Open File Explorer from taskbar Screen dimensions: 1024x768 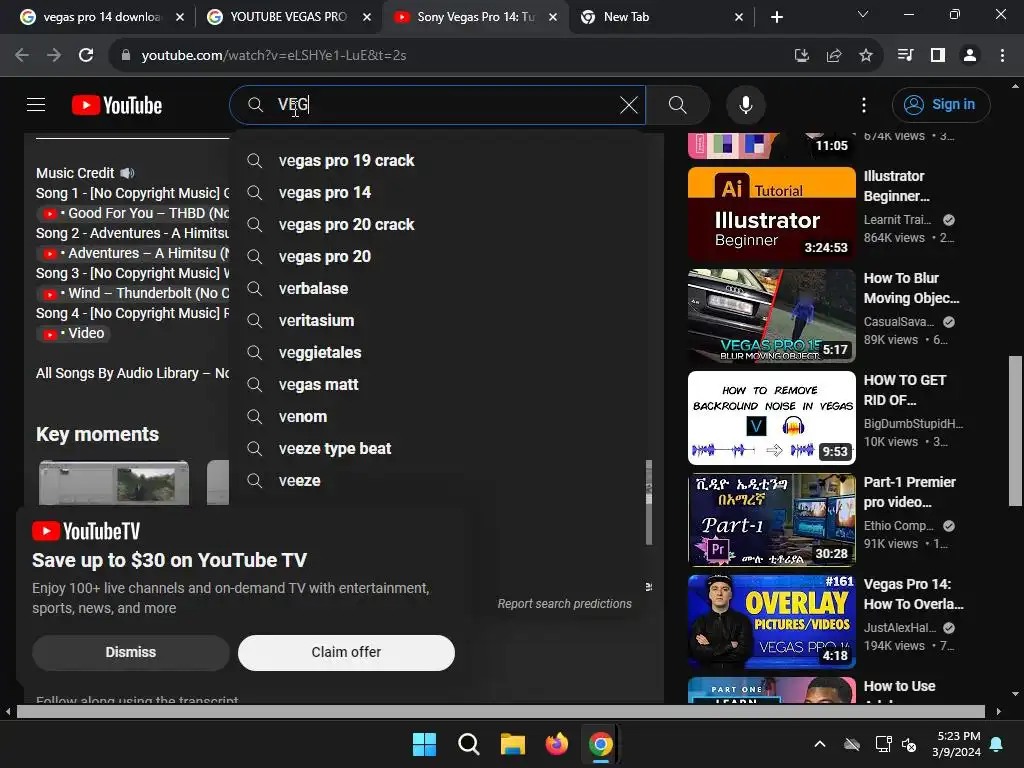(x=513, y=744)
